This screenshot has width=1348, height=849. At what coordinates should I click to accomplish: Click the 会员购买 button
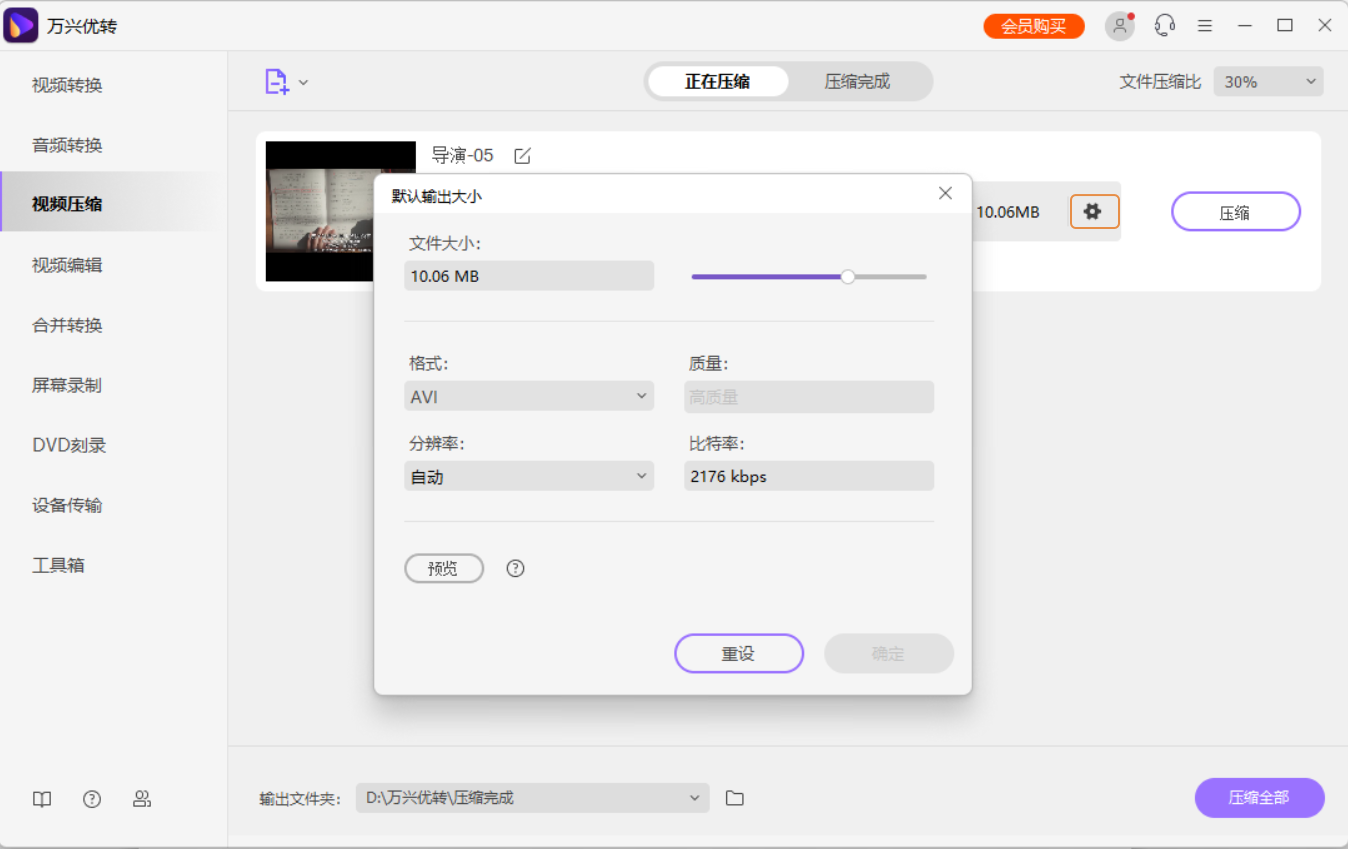pos(1033,25)
